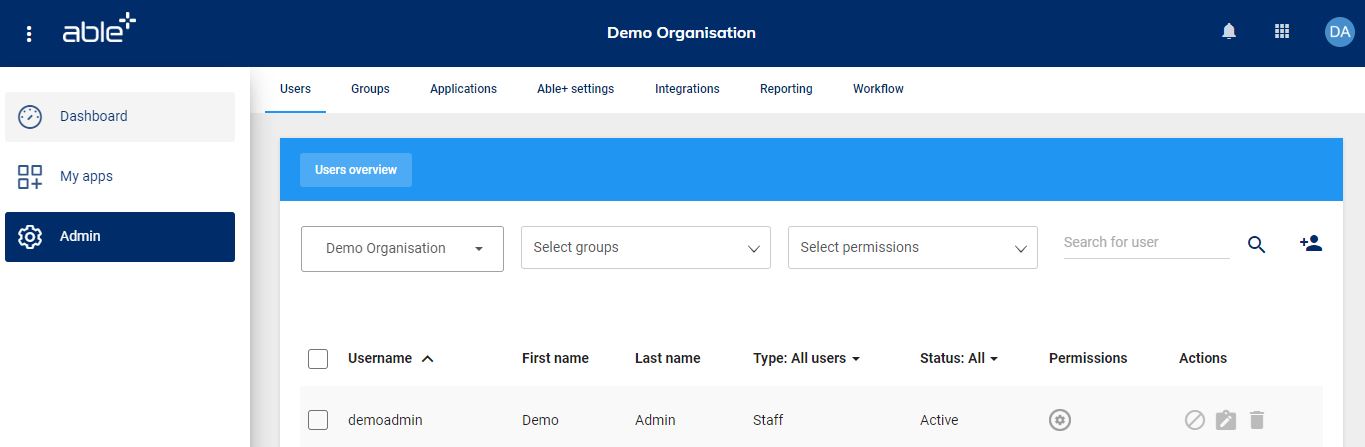Open the three-dot menu beside logo

tap(29, 34)
